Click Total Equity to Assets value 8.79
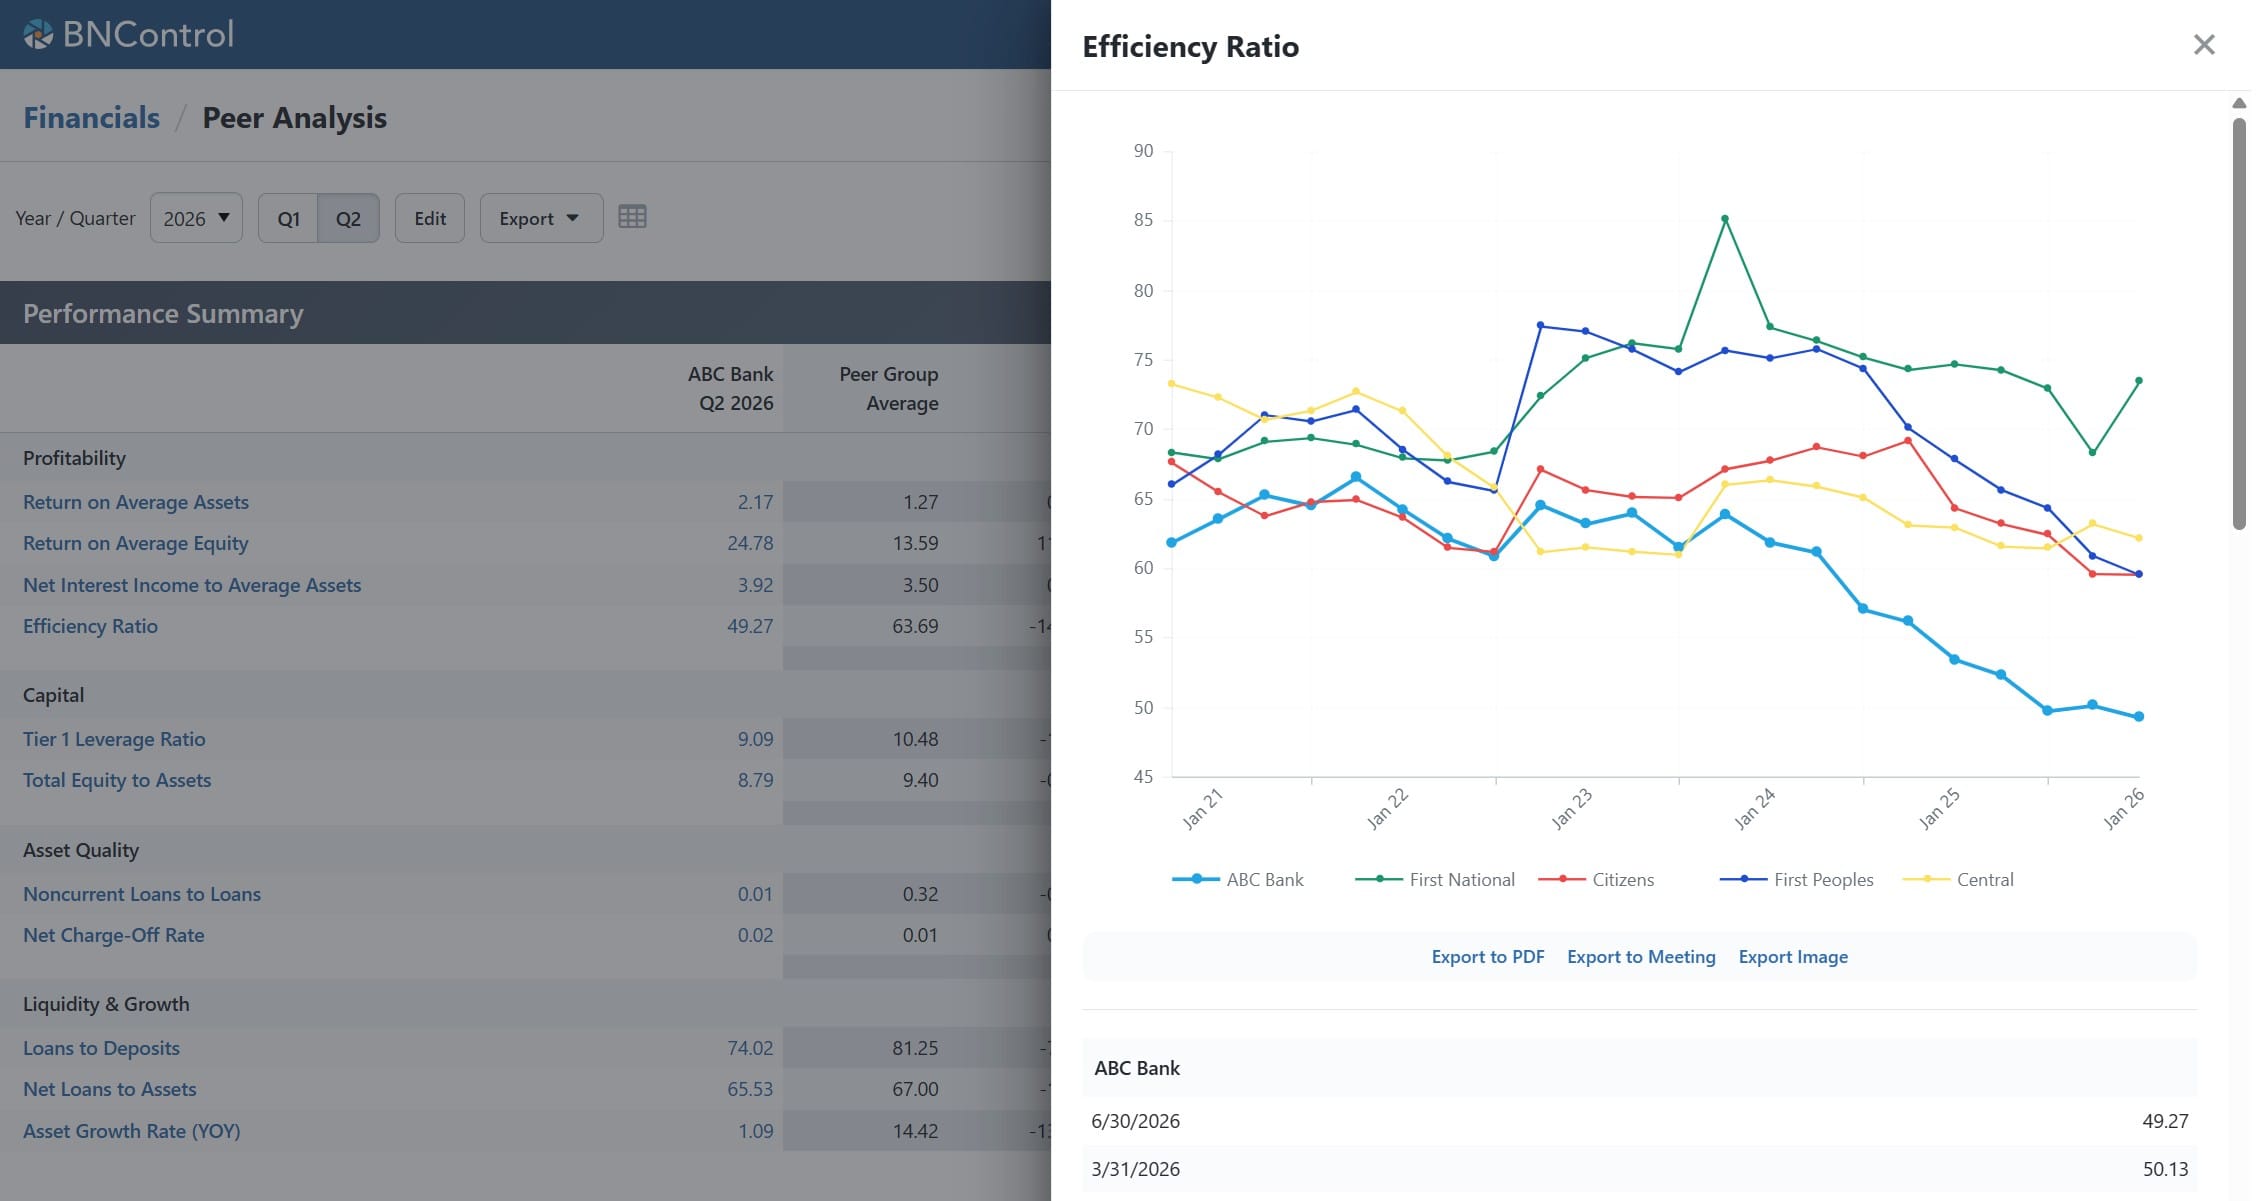The height and width of the screenshot is (1201, 2259). [755, 780]
